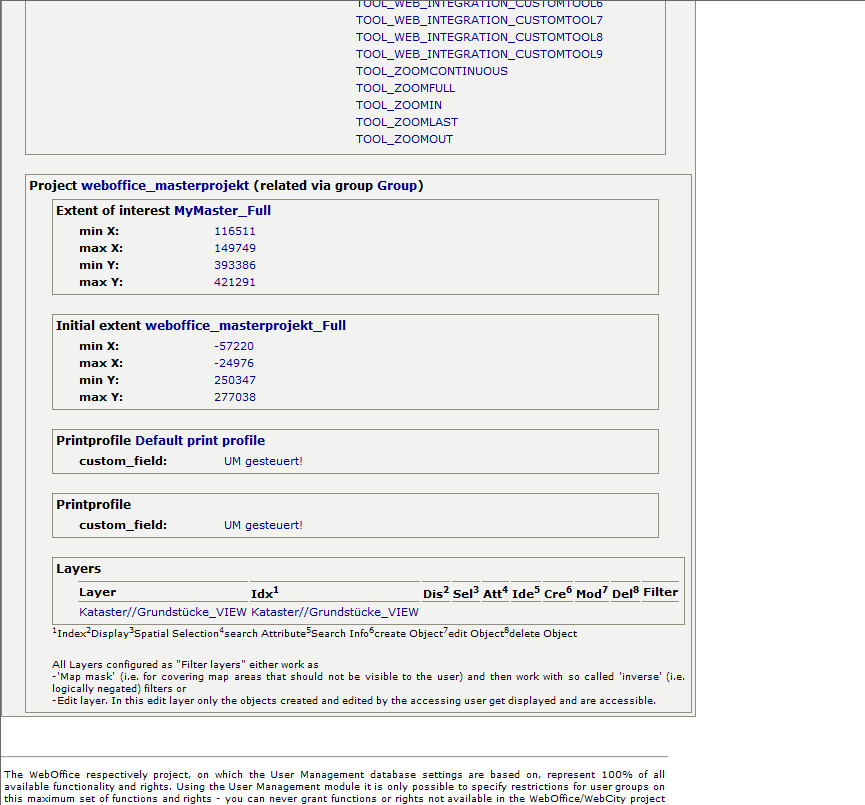Click TOOL_WEB_INTEGRATION_CUSTOMTOOL7 entry
The height and width of the screenshot is (805, 865).
[x=479, y=20]
